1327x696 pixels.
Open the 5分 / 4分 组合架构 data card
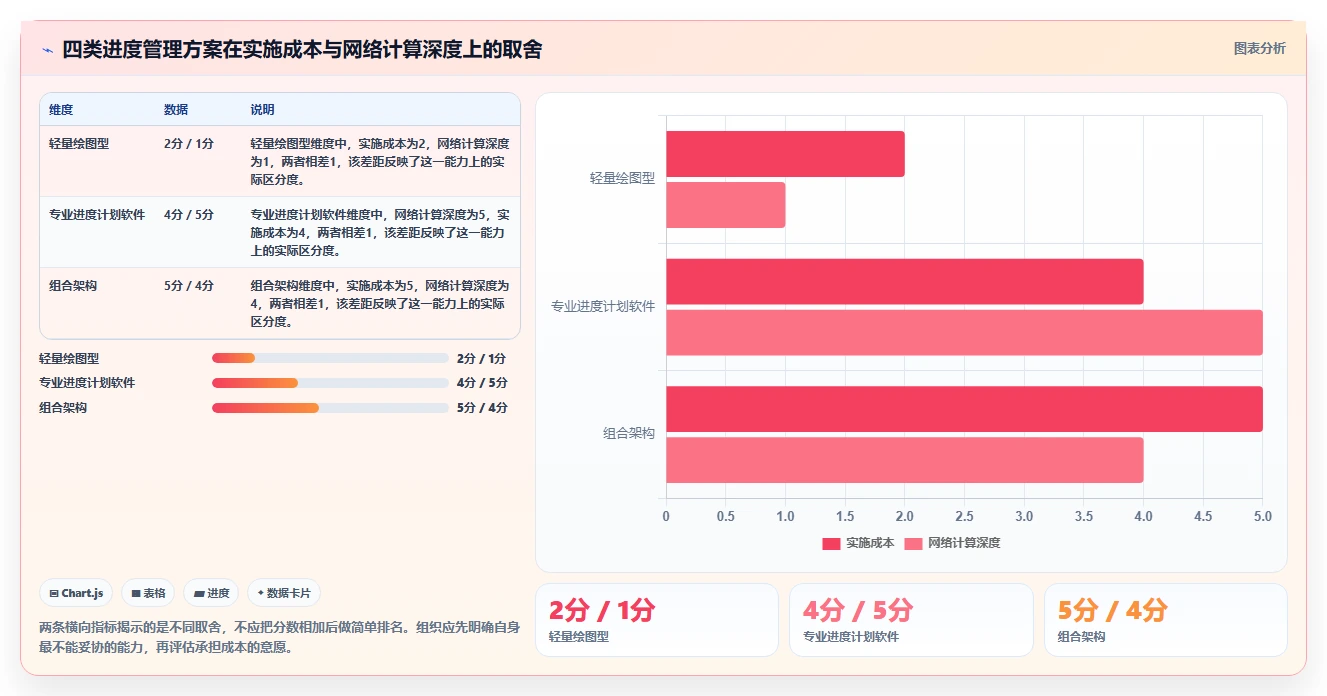click(x=1166, y=620)
